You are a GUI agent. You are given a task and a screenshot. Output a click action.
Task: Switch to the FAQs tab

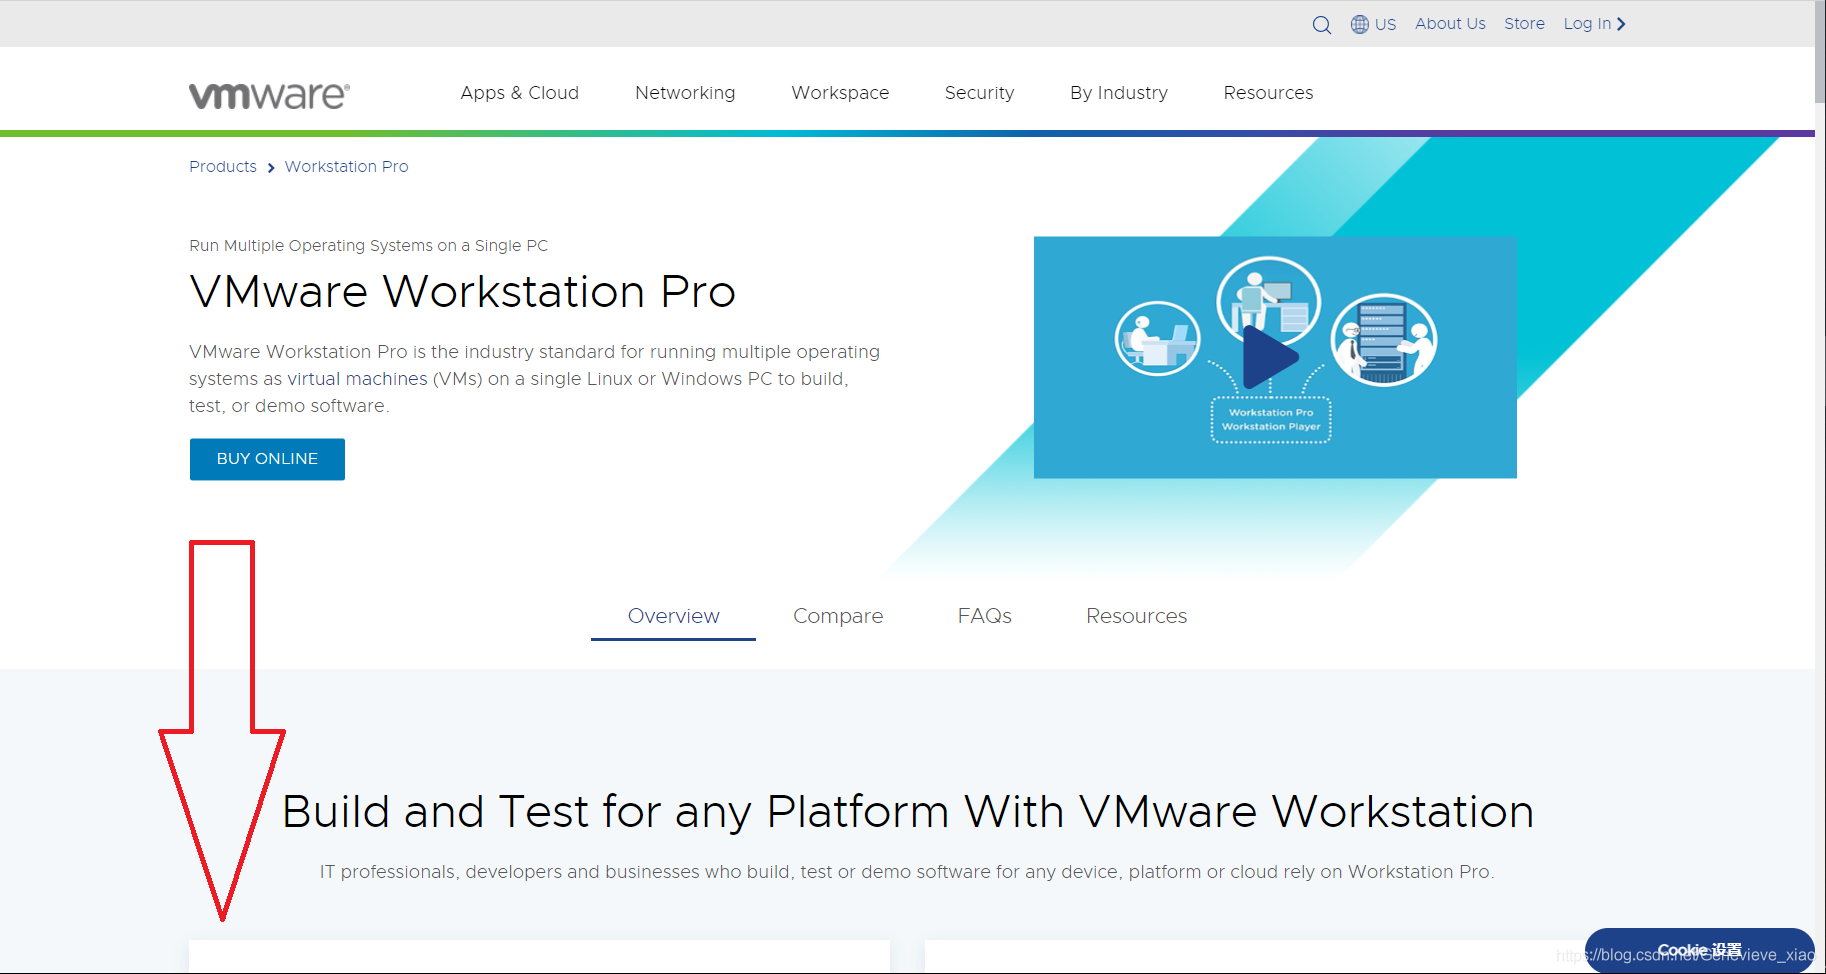click(985, 616)
